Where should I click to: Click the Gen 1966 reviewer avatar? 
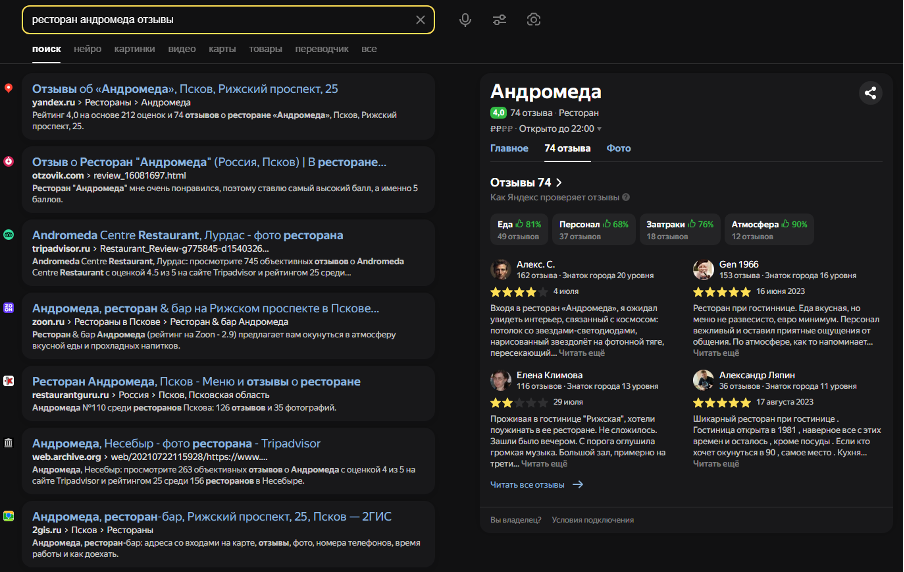coord(704,269)
